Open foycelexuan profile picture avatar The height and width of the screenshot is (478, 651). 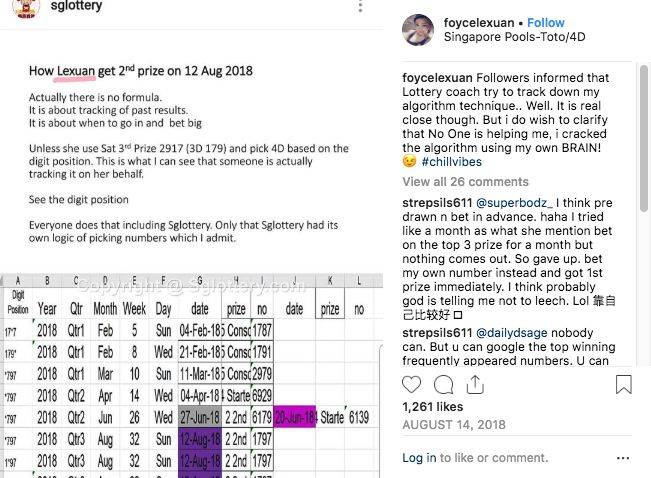418,29
